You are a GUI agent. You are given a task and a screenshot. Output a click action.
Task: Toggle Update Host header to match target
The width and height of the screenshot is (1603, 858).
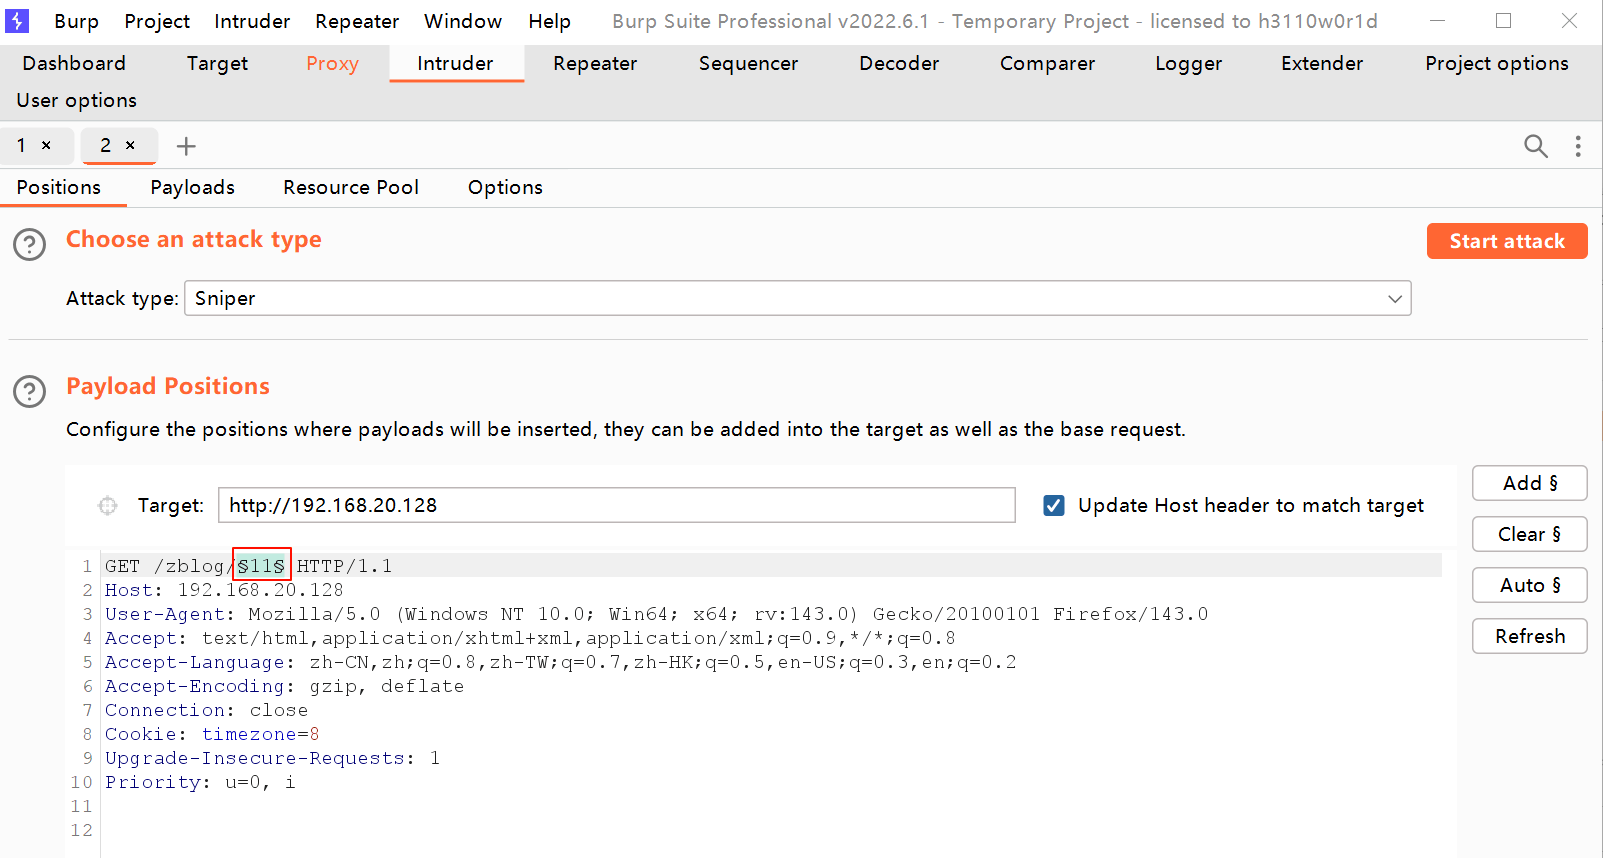pos(1054,506)
